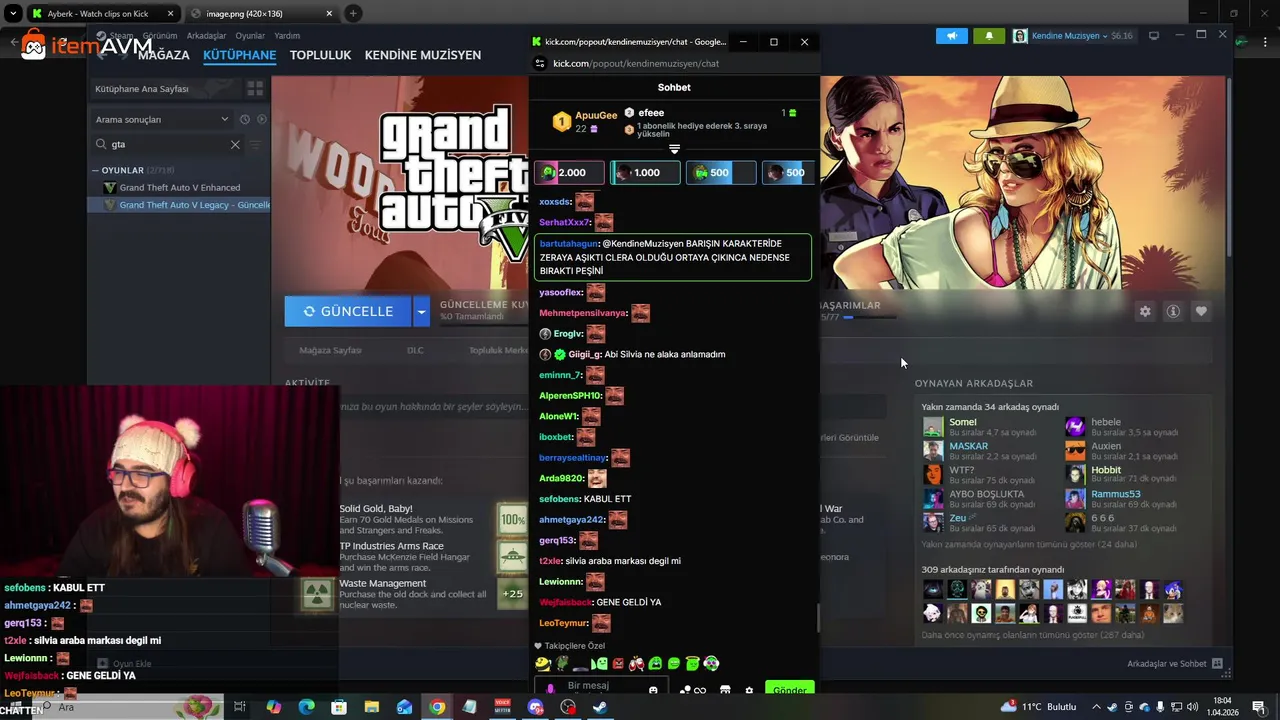
Task: Click the ready-to-play icon beside clock
Action: pos(262,119)
